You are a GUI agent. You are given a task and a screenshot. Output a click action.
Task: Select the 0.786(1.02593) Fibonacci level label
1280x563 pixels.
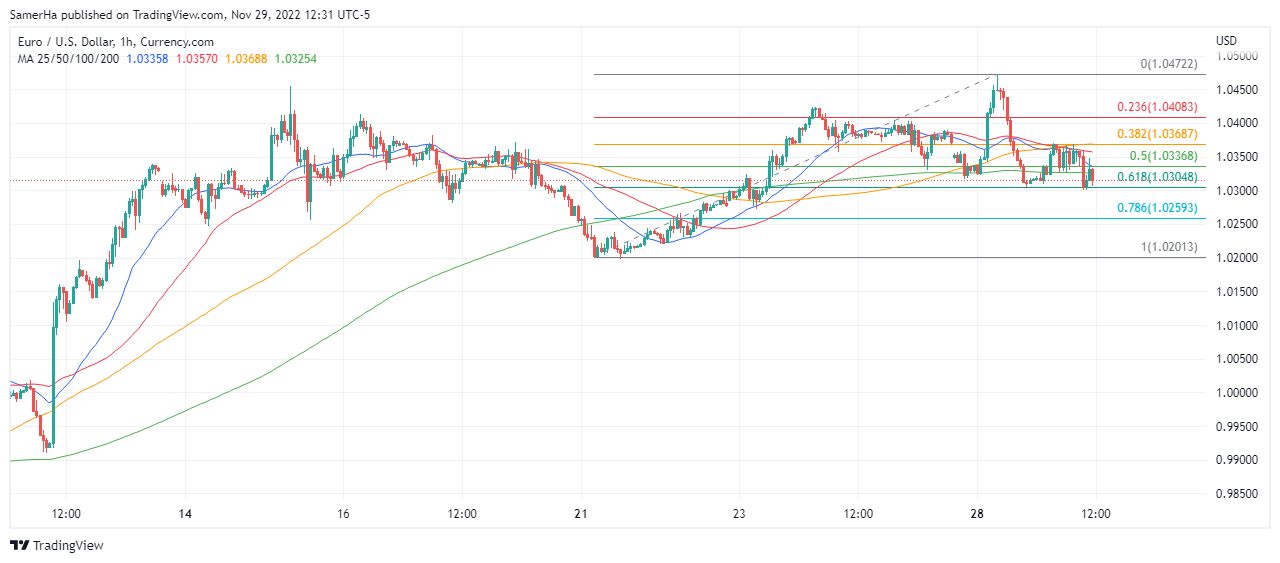(x=1158, y=208)
